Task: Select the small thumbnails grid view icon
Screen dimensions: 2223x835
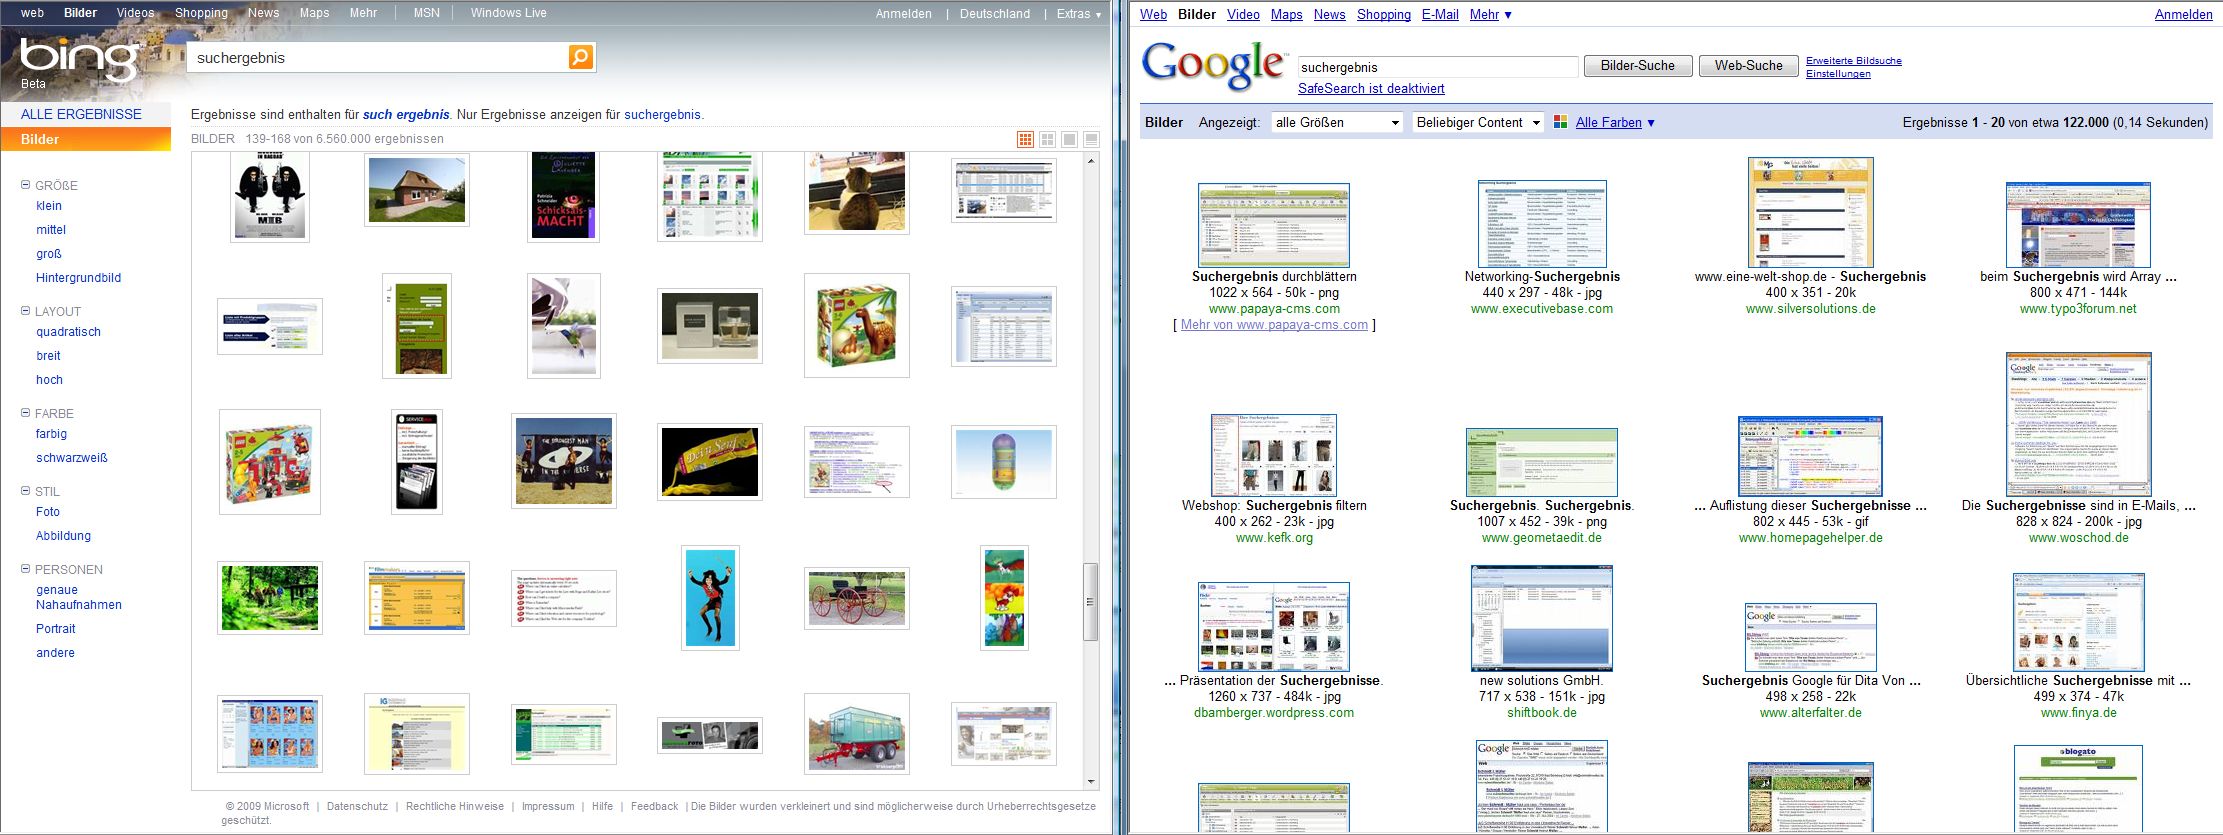Action: pyautogui.click(x=1025, y=139)
